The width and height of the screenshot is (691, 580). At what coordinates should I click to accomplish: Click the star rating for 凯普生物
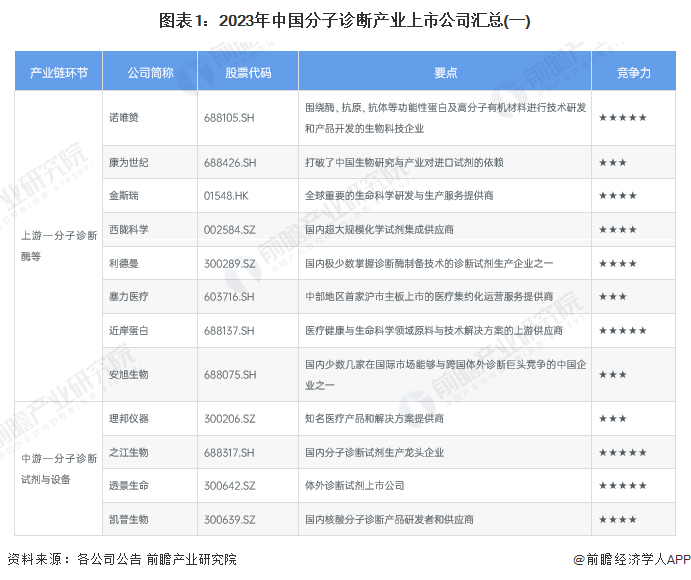617,520
